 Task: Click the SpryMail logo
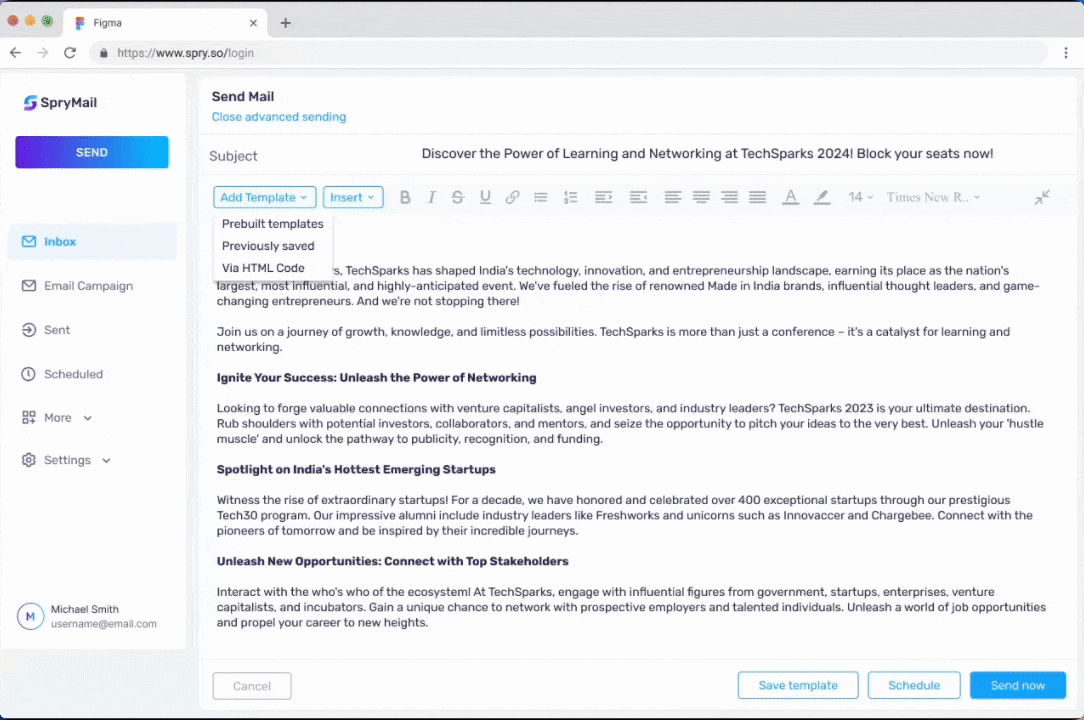[x=60, y=102]
